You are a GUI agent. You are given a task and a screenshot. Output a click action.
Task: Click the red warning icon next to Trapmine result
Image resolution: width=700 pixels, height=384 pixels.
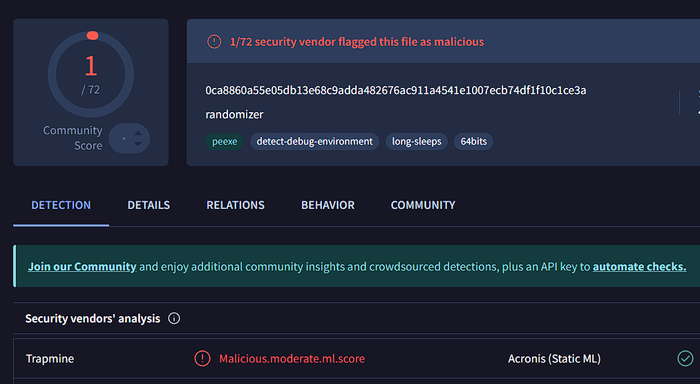pyautogui.click(x=202, y=359)
